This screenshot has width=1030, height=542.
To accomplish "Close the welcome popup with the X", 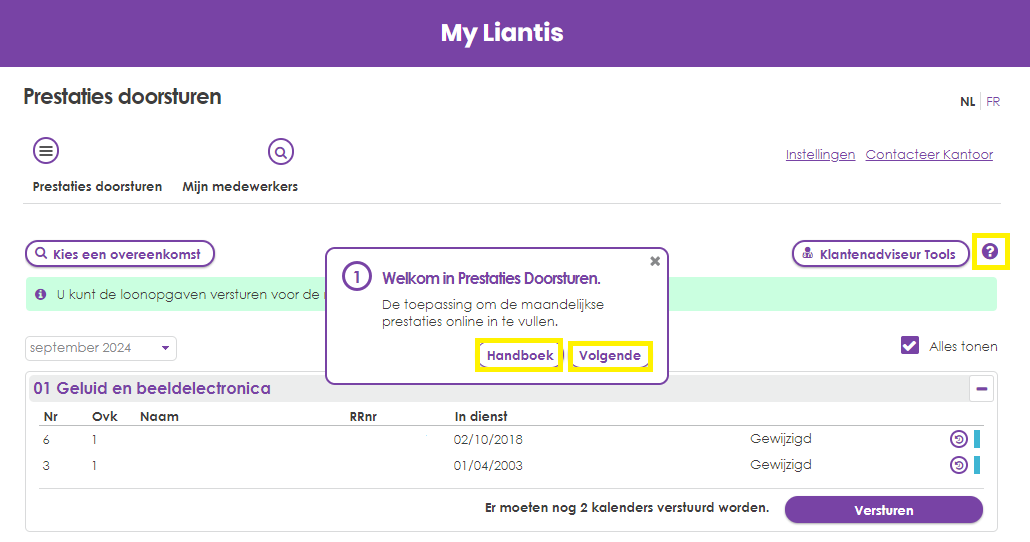I will [x=655, y=261].
